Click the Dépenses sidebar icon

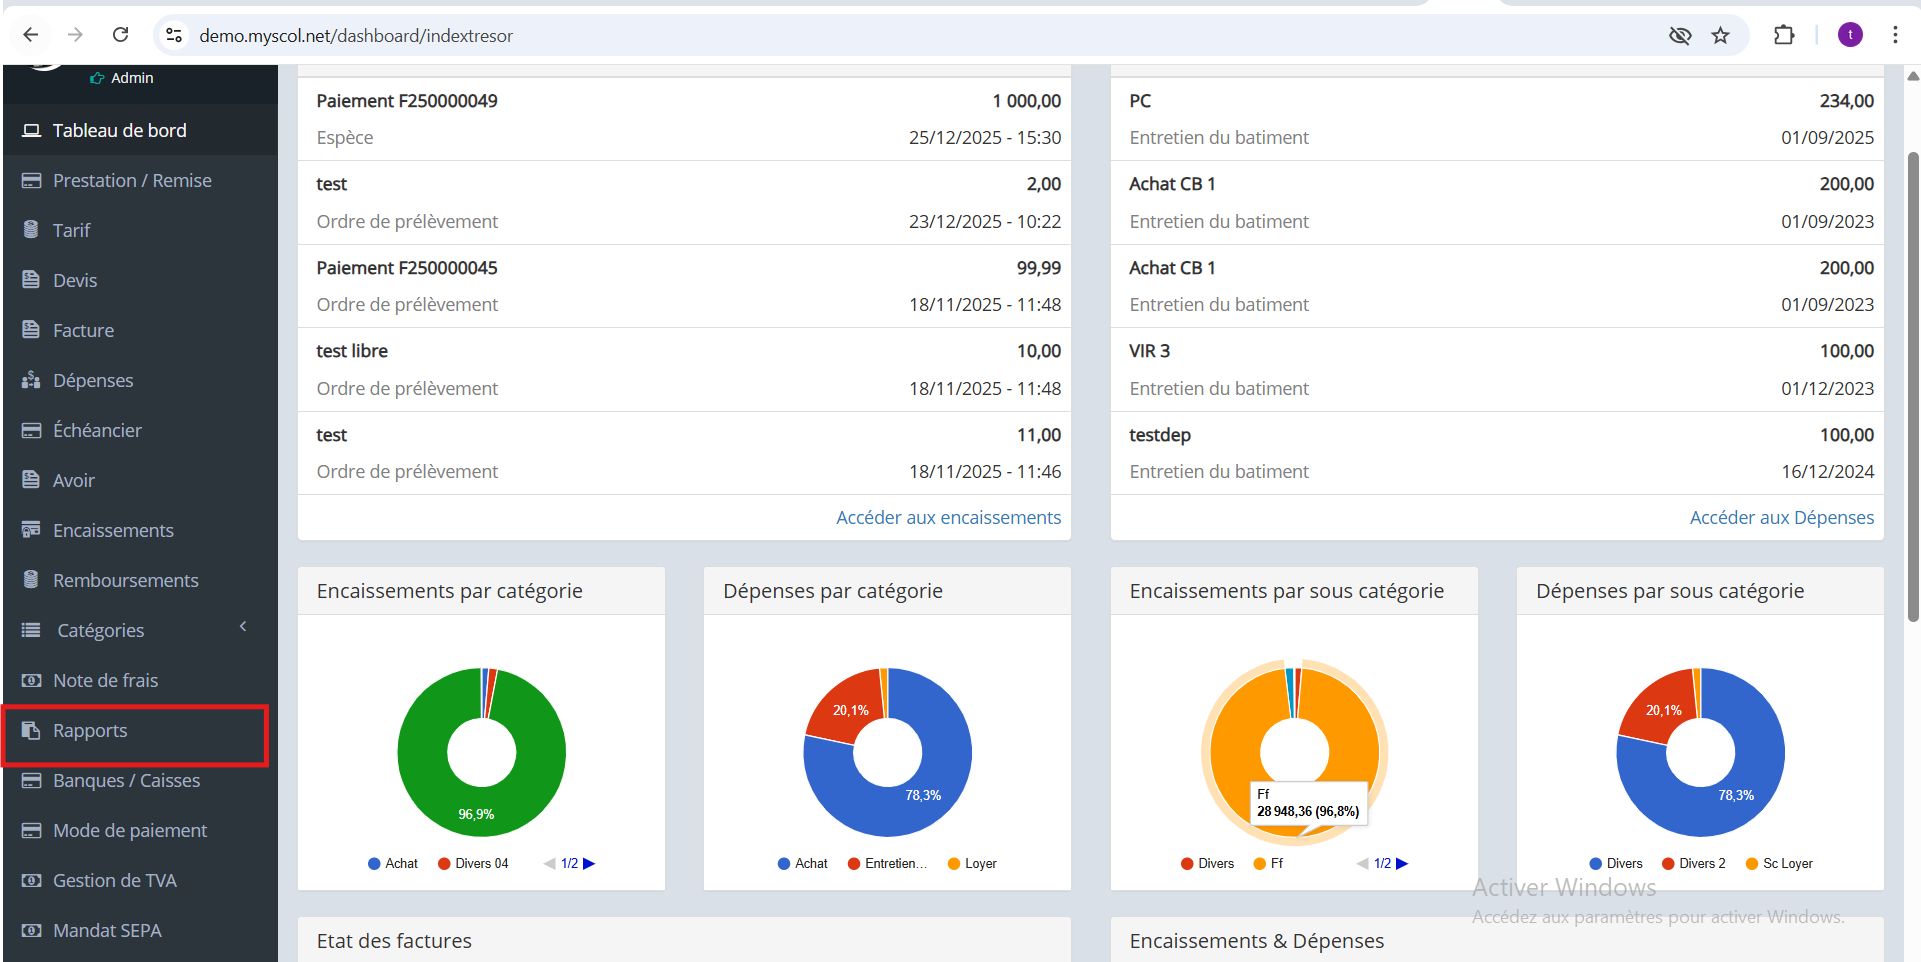(x=31, y=380)
